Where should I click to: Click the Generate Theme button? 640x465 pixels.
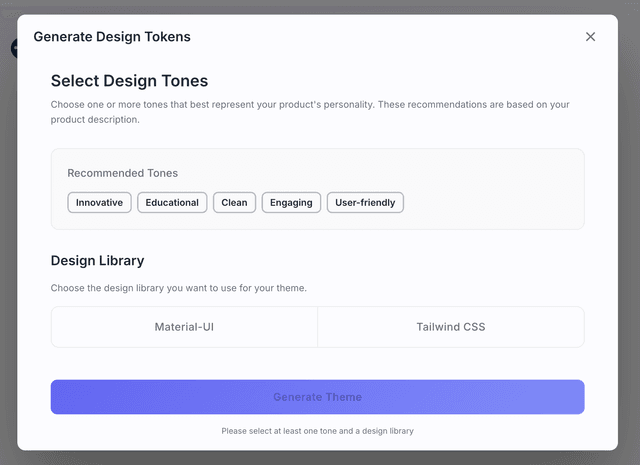(318, 397)
